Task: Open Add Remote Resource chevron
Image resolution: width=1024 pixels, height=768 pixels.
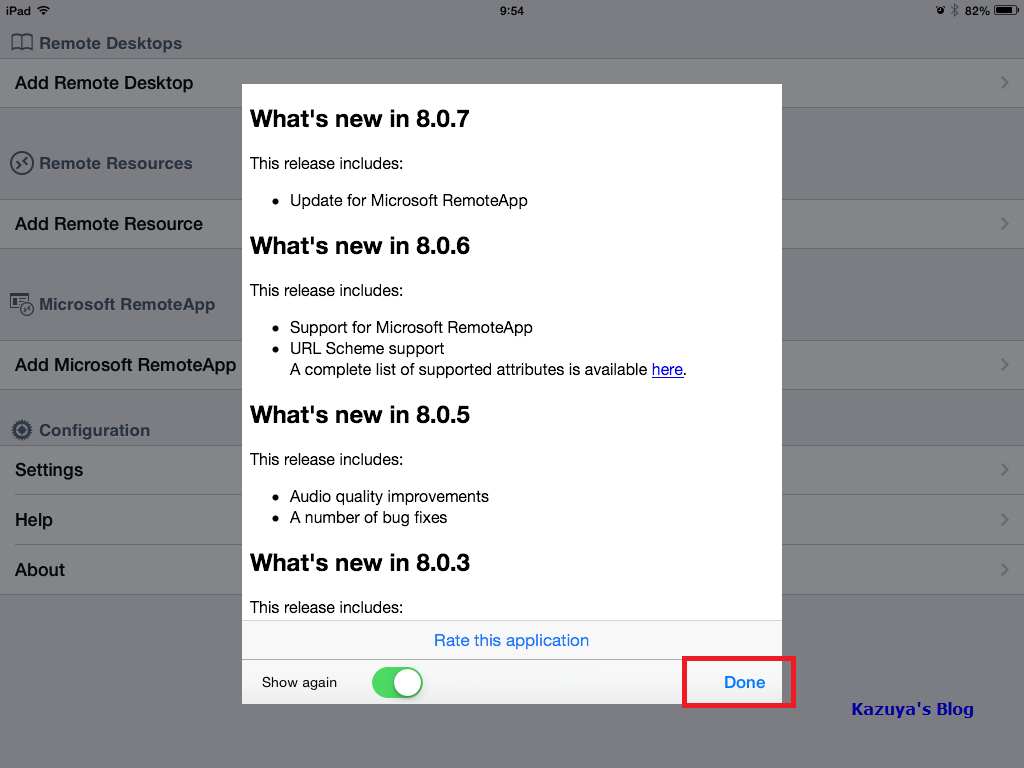Action: pos(1004,224)
